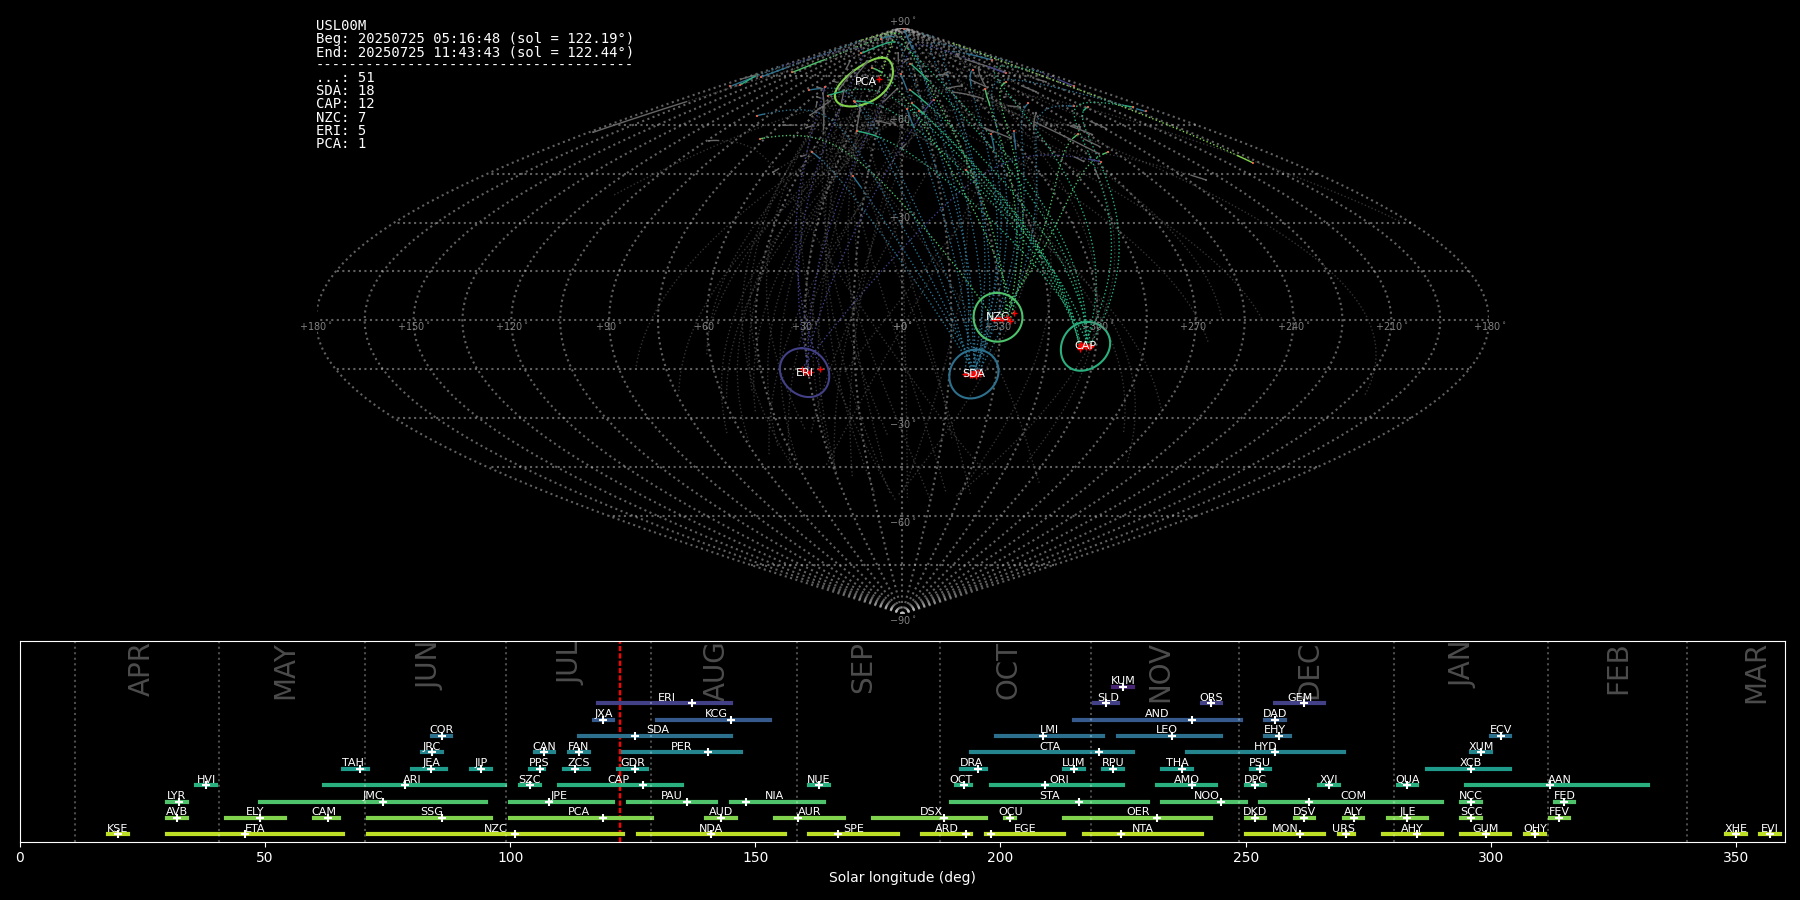
Task: Click the ORS shower marker in timeline
Action: tap(1211, 703)
